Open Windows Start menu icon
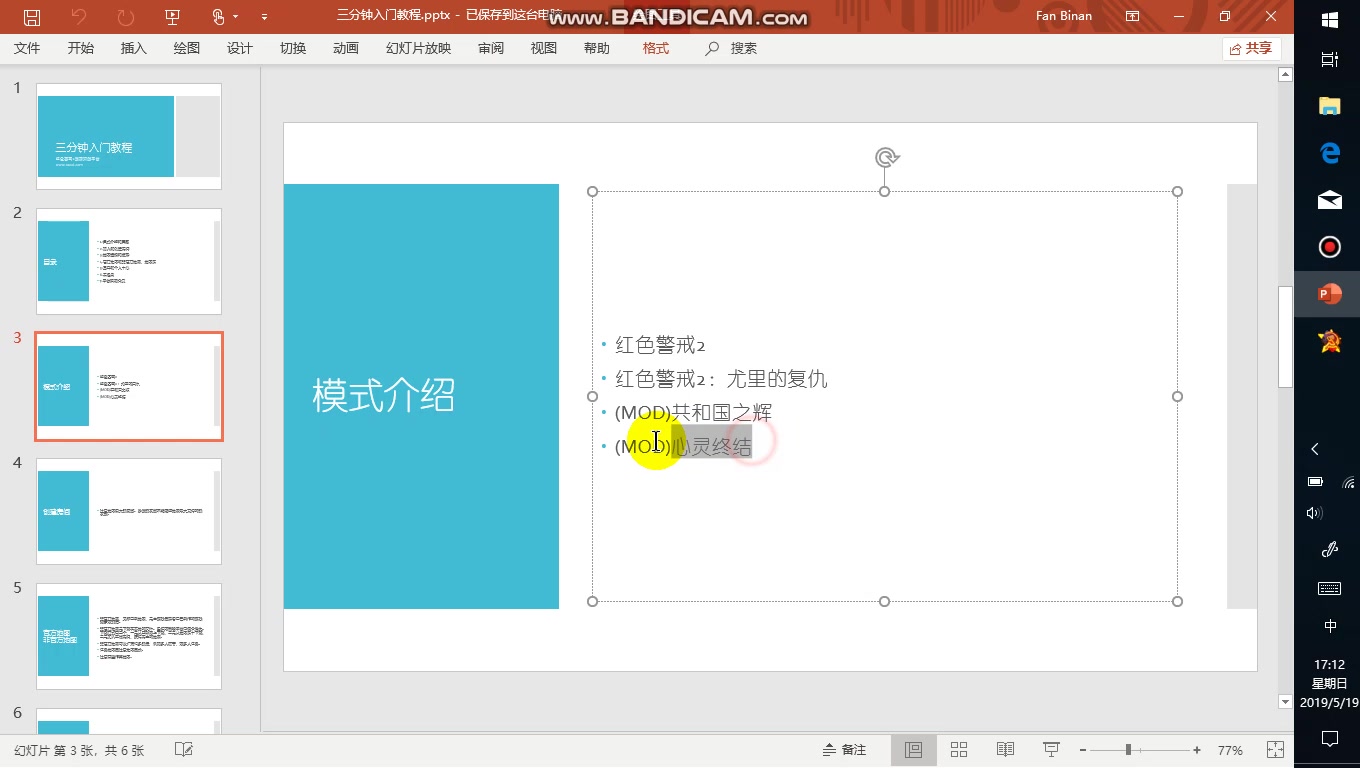The image size is (1360, 768). coord(1329,20)
